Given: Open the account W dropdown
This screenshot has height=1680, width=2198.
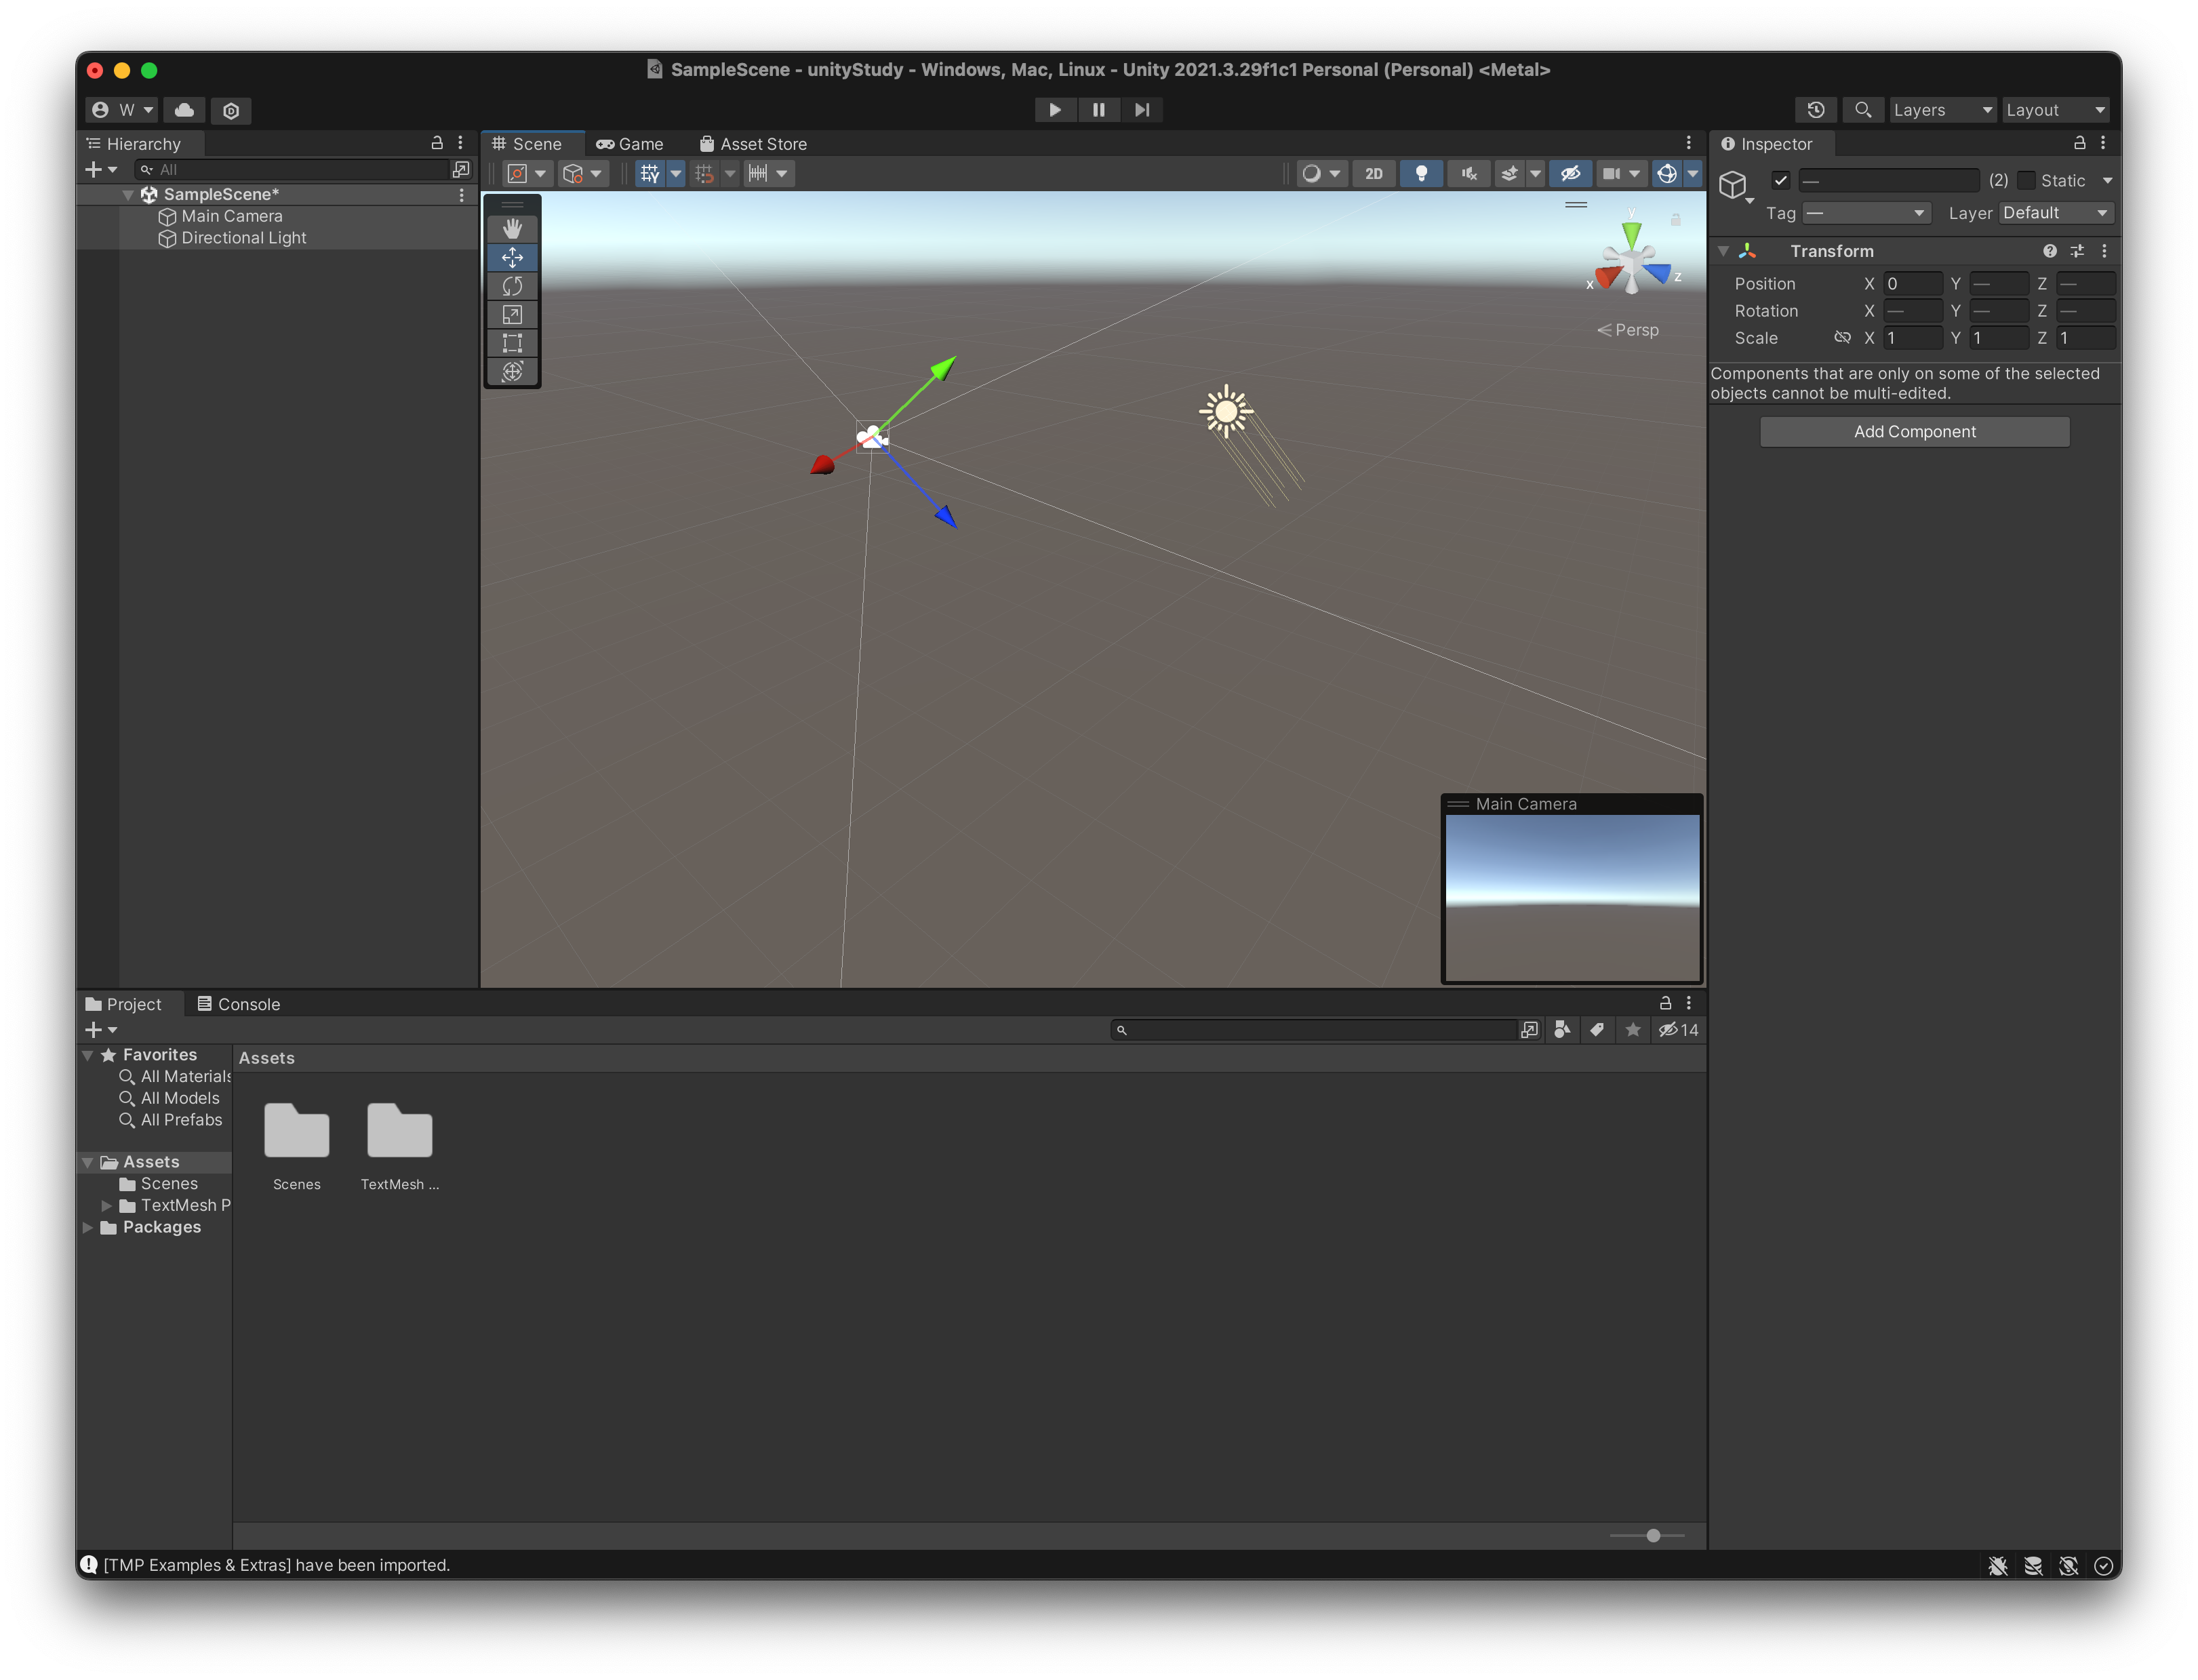Looking at the screenshot, I should tap(122, 110).
